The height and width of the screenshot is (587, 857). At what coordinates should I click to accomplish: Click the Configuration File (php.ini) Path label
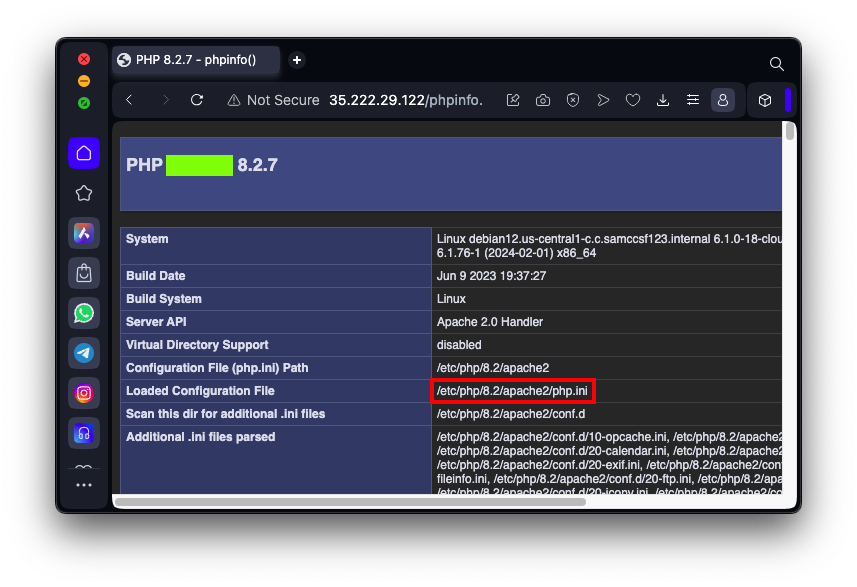[217, 368]
